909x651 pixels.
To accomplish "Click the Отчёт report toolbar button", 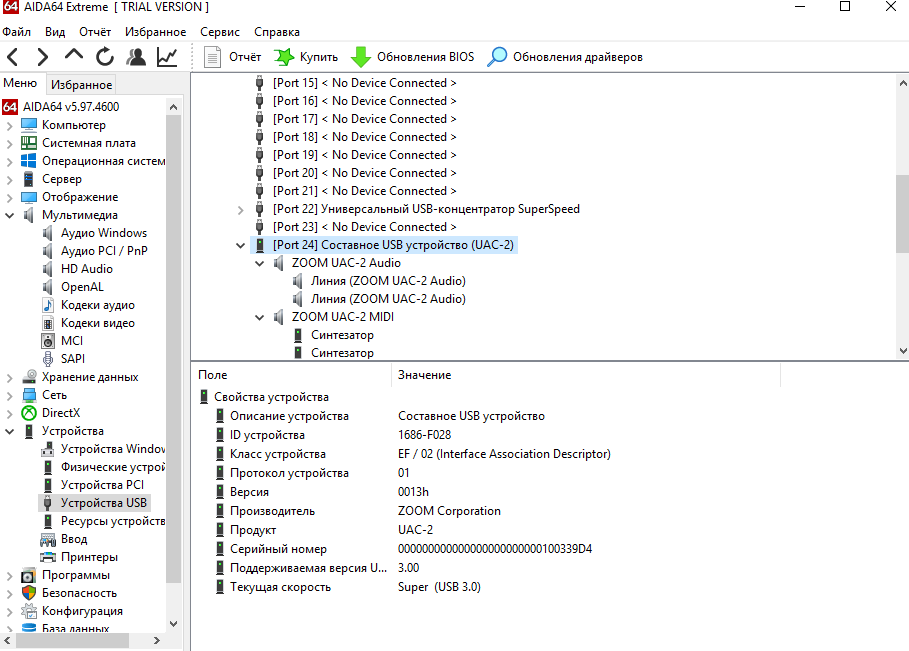I will 232,57.
